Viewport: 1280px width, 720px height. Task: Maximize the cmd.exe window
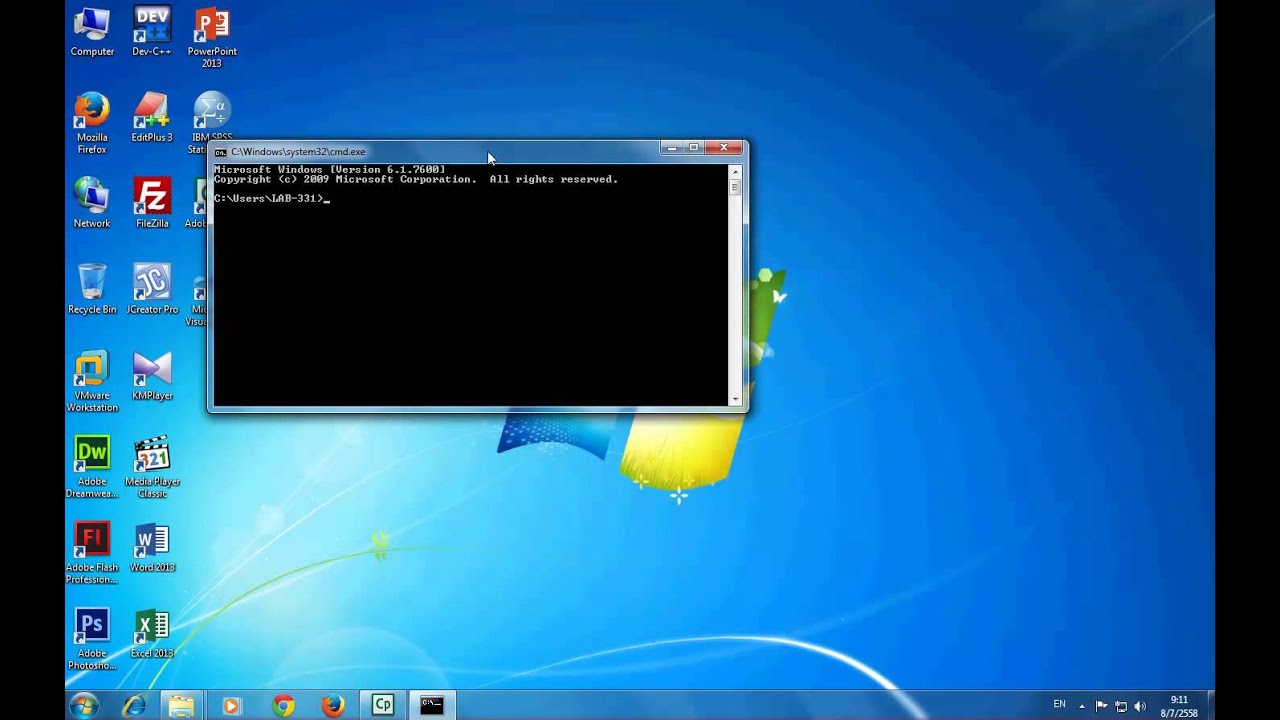tap(694, 148)
